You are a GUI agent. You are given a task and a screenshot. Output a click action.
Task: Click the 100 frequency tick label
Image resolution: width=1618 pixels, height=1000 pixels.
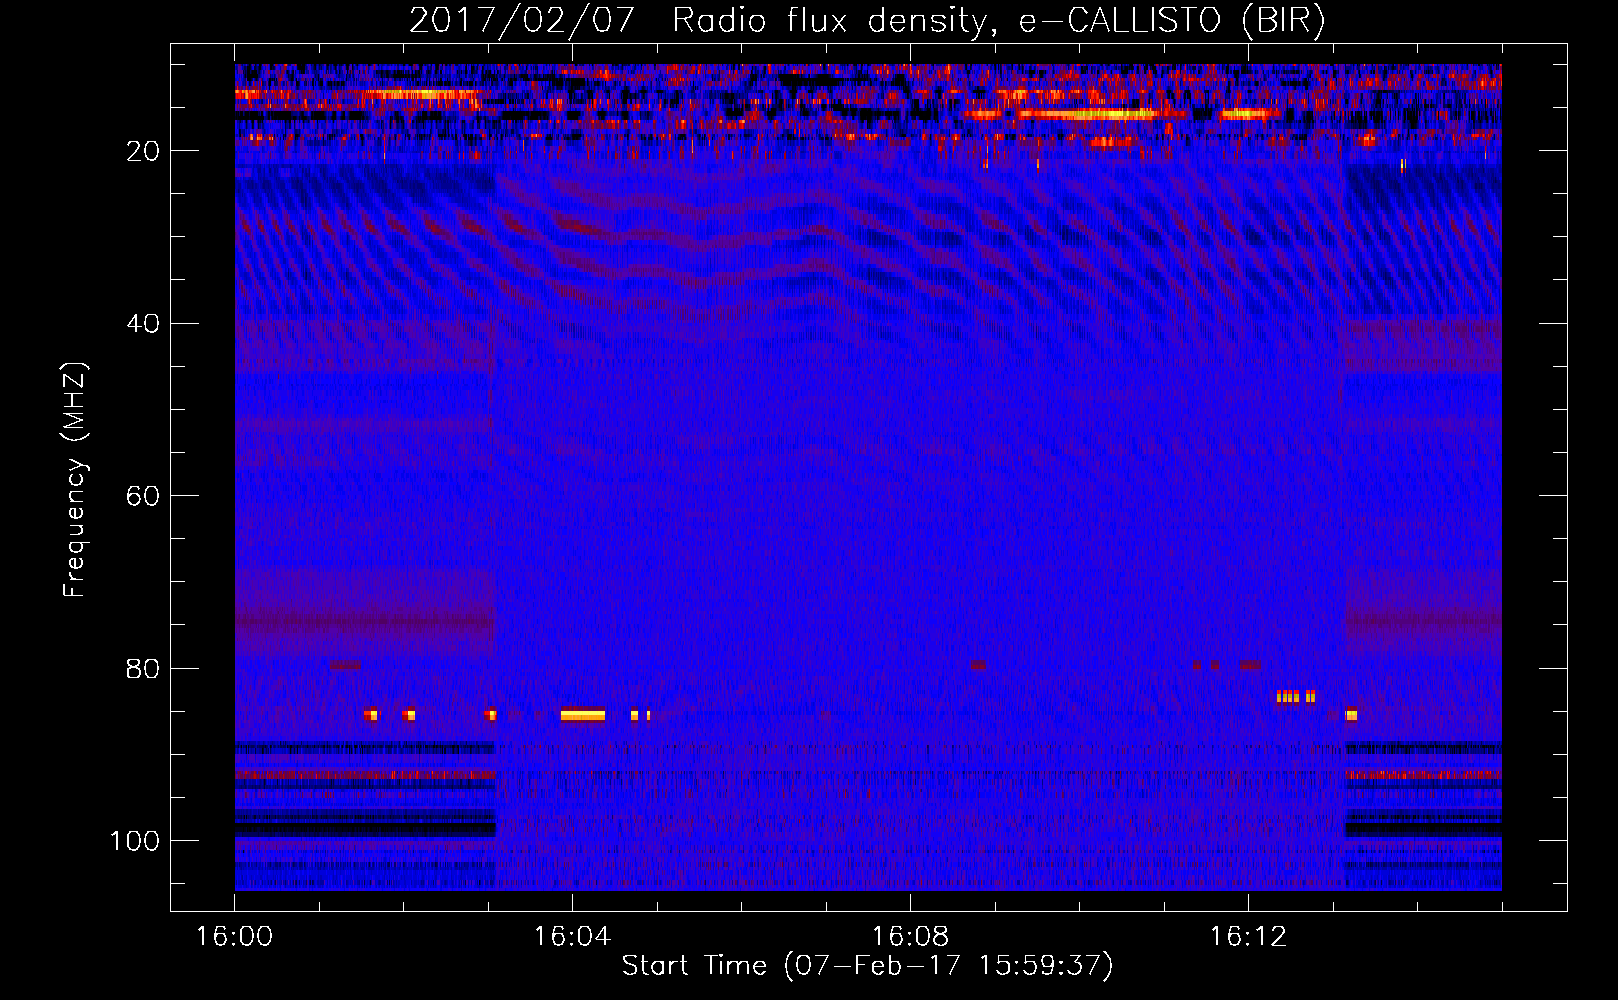pos(135,841)
